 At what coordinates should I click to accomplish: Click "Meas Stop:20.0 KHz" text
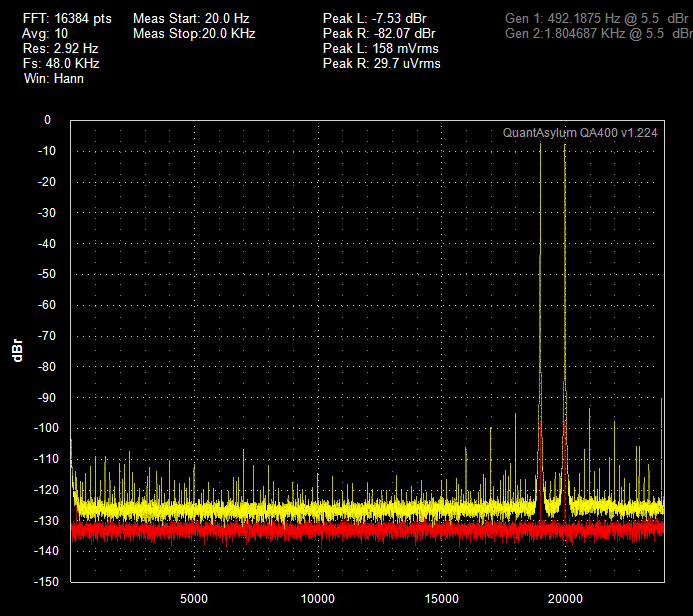[x=194, y=34]
